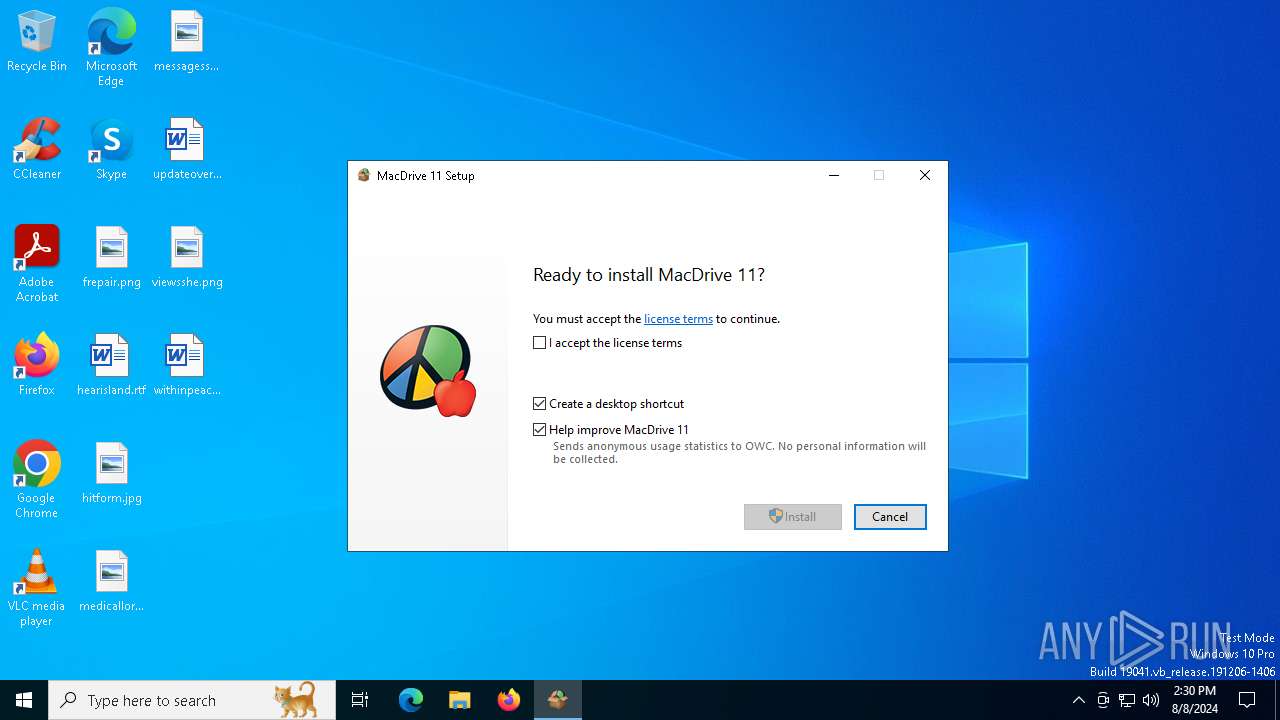The image size is (1280, 720).
Task: Click the MacDrive icon in the title bar
Action: click(364, 175)
